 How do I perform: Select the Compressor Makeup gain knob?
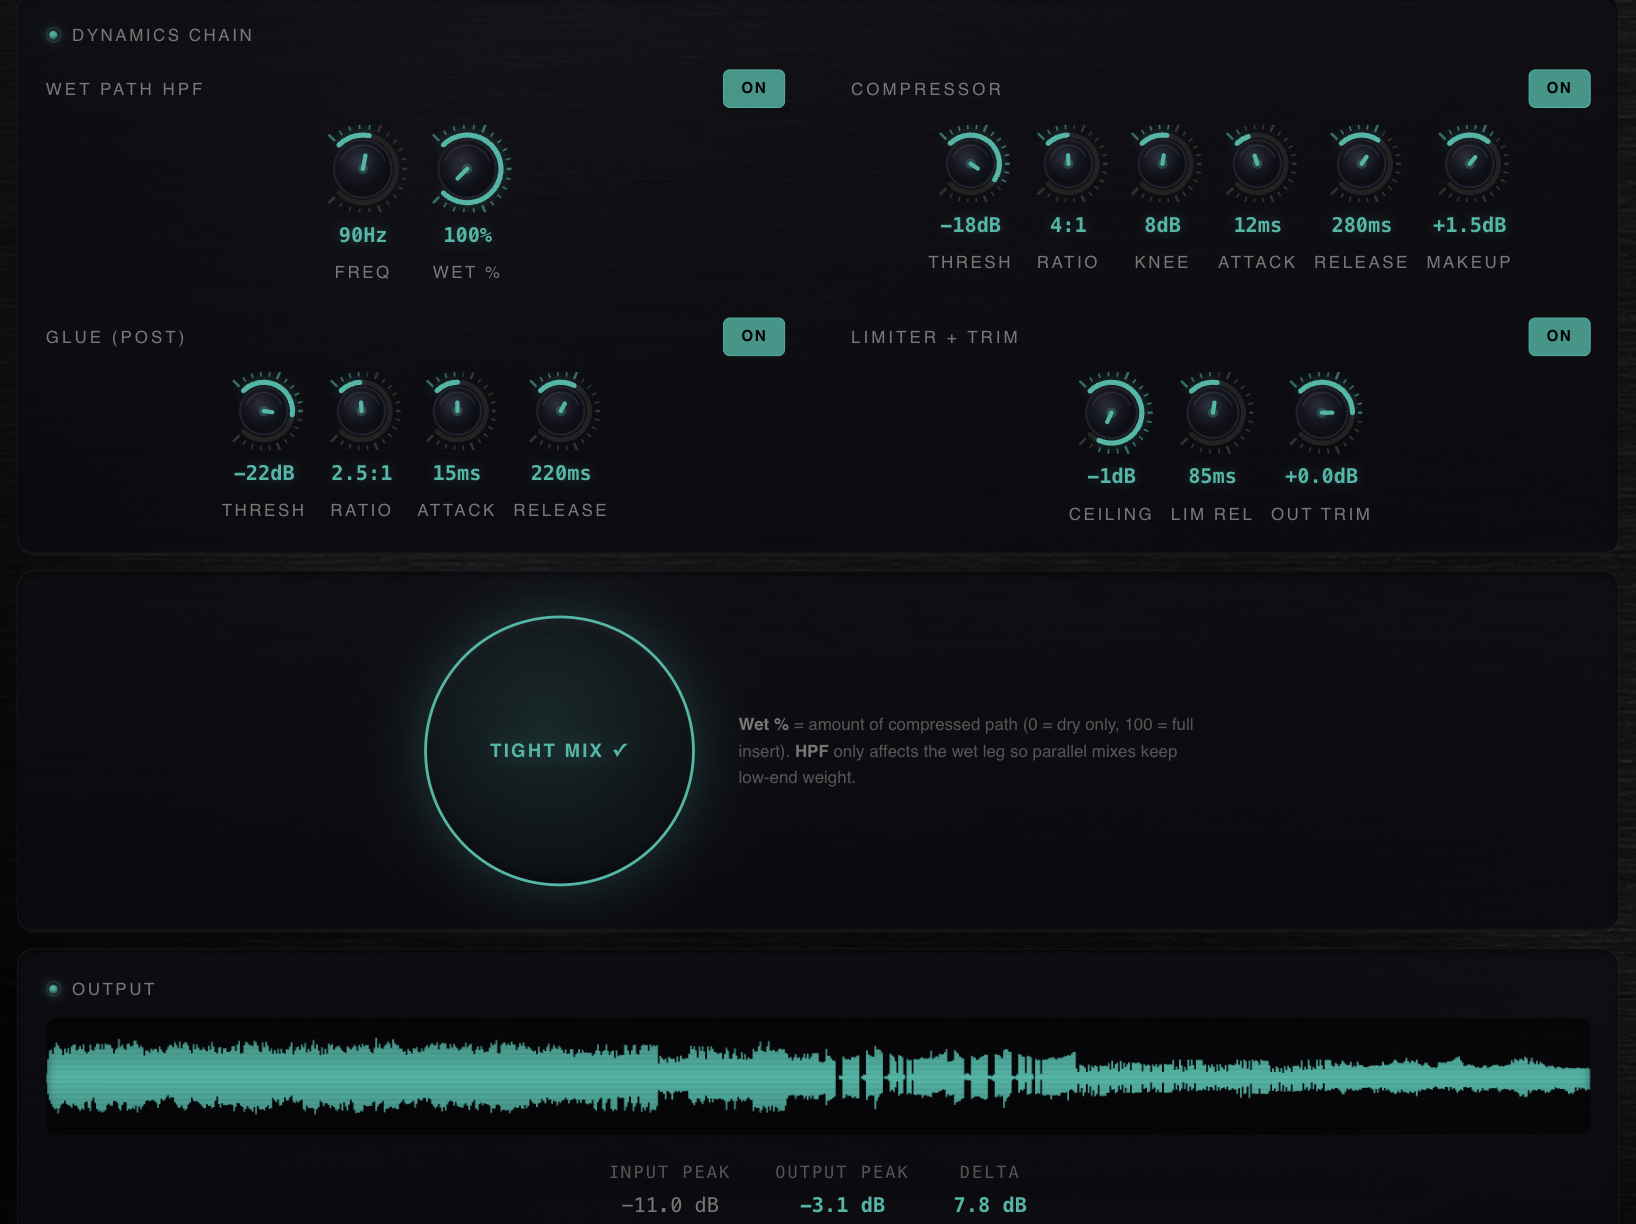point(1469,162)
